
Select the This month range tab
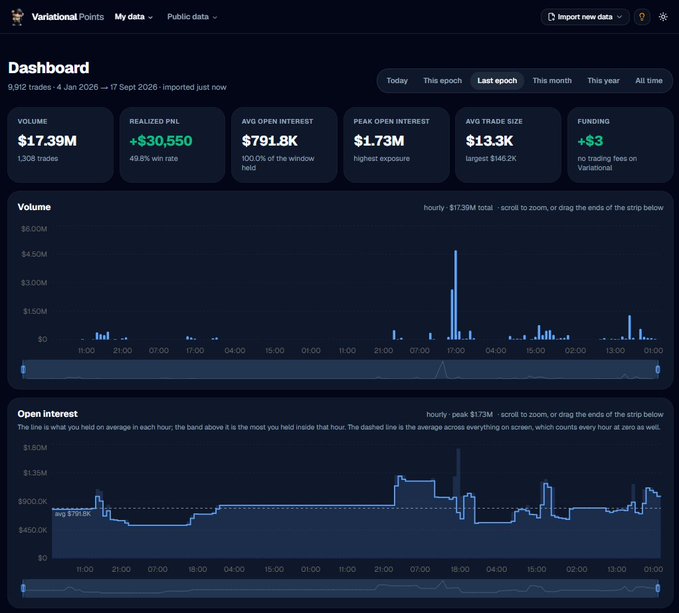552,81
